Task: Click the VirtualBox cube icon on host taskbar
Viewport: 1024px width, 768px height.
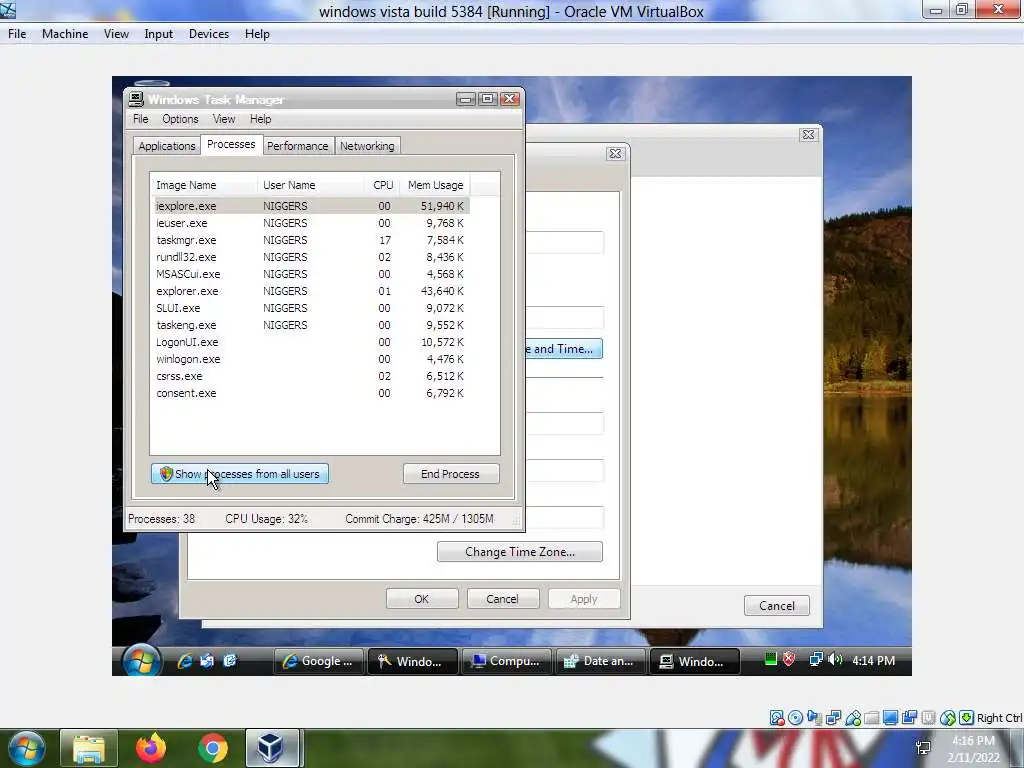Action: click(x=272, y=748)
